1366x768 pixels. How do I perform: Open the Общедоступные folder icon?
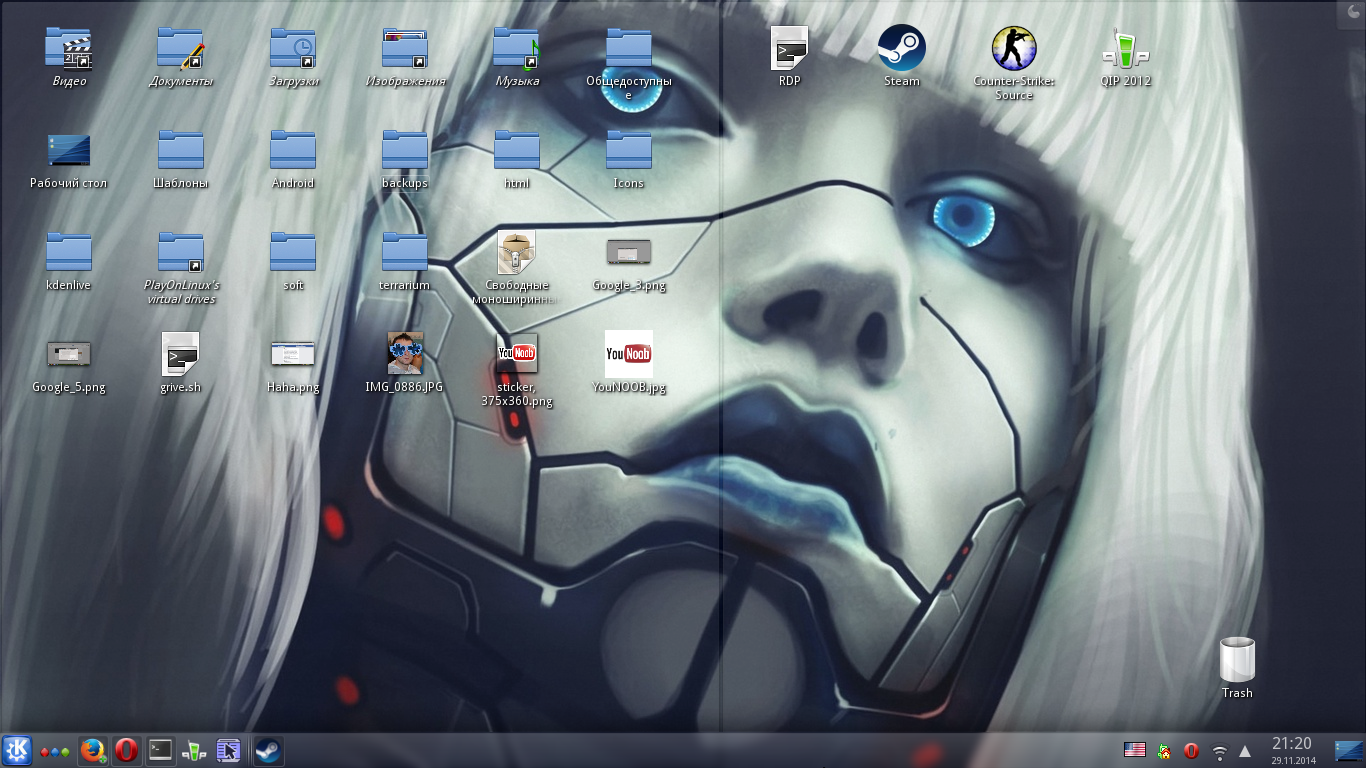629,48
